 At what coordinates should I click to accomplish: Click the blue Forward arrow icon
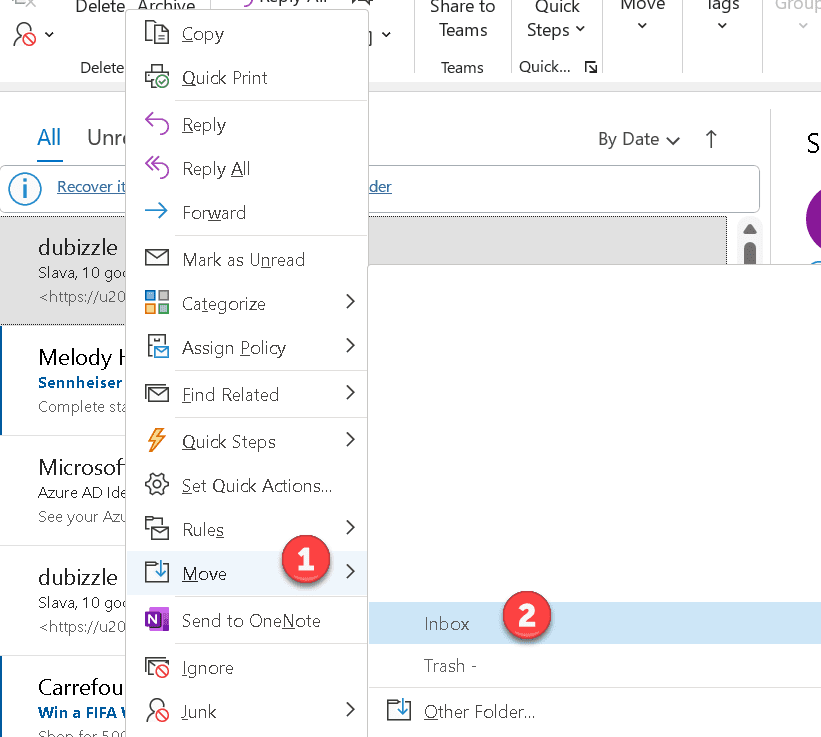pos(156,211)
